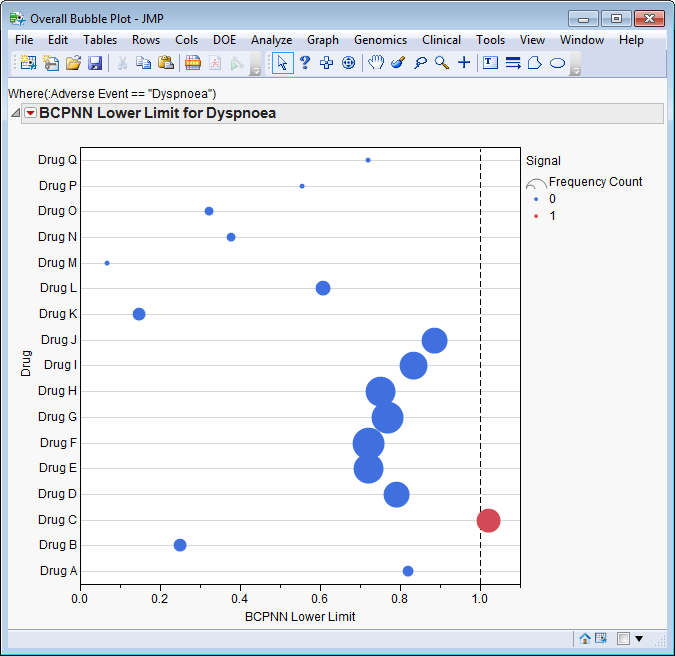The height and width of the screenshot is (656, 675).
Task: Open the Genomics menu
Action: [x=380, y=40]
